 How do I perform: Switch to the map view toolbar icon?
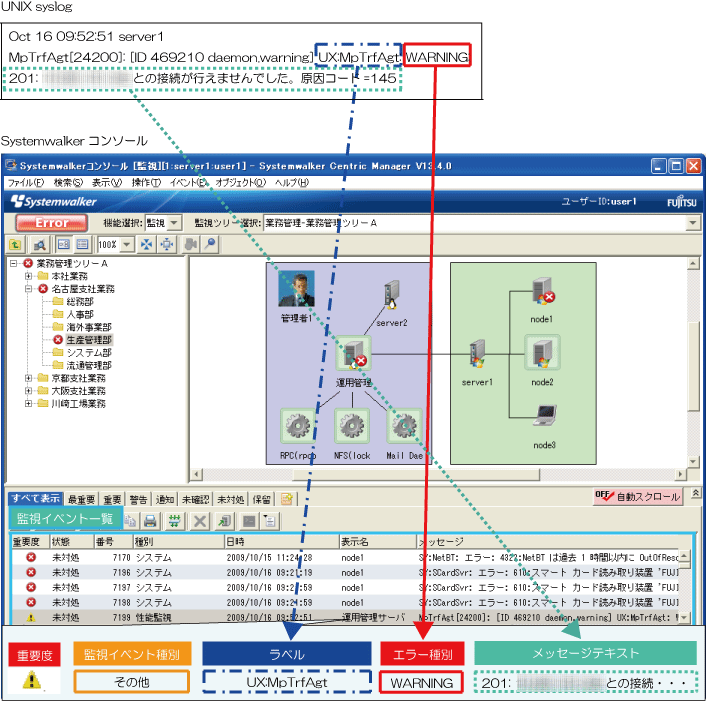point(63,244)
